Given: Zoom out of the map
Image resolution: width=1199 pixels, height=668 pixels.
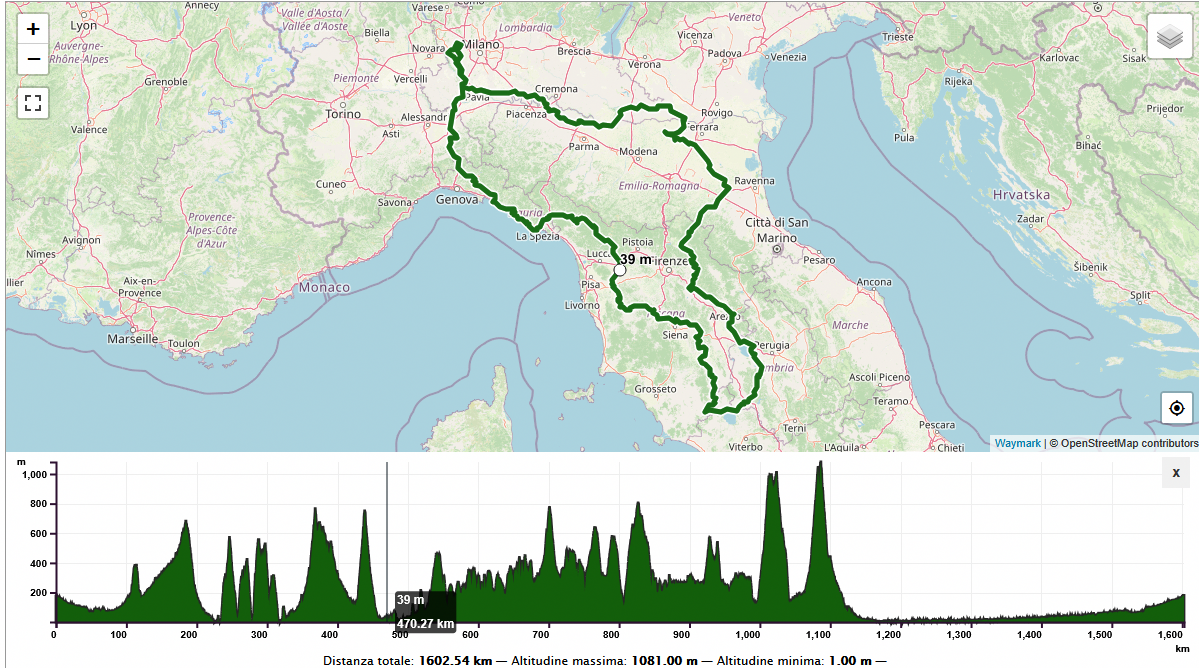Looking at the screenshot, I should pyautogui.click(x=33, y=60).
